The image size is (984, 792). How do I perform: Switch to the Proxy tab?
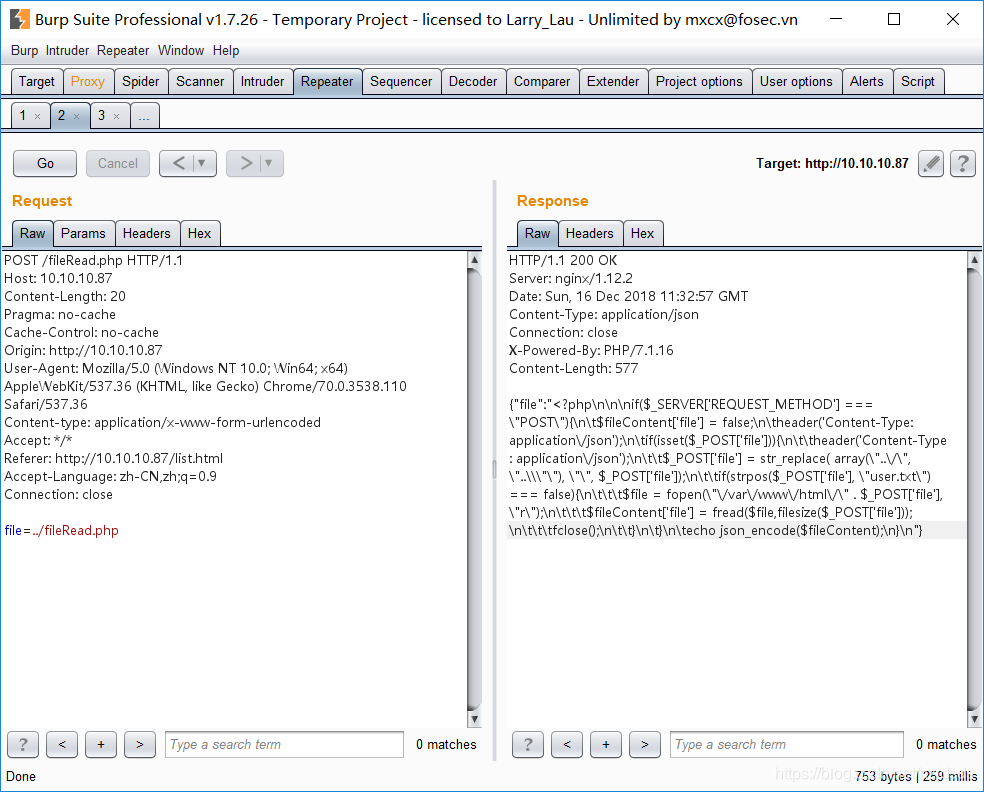[x=87, y=82]
